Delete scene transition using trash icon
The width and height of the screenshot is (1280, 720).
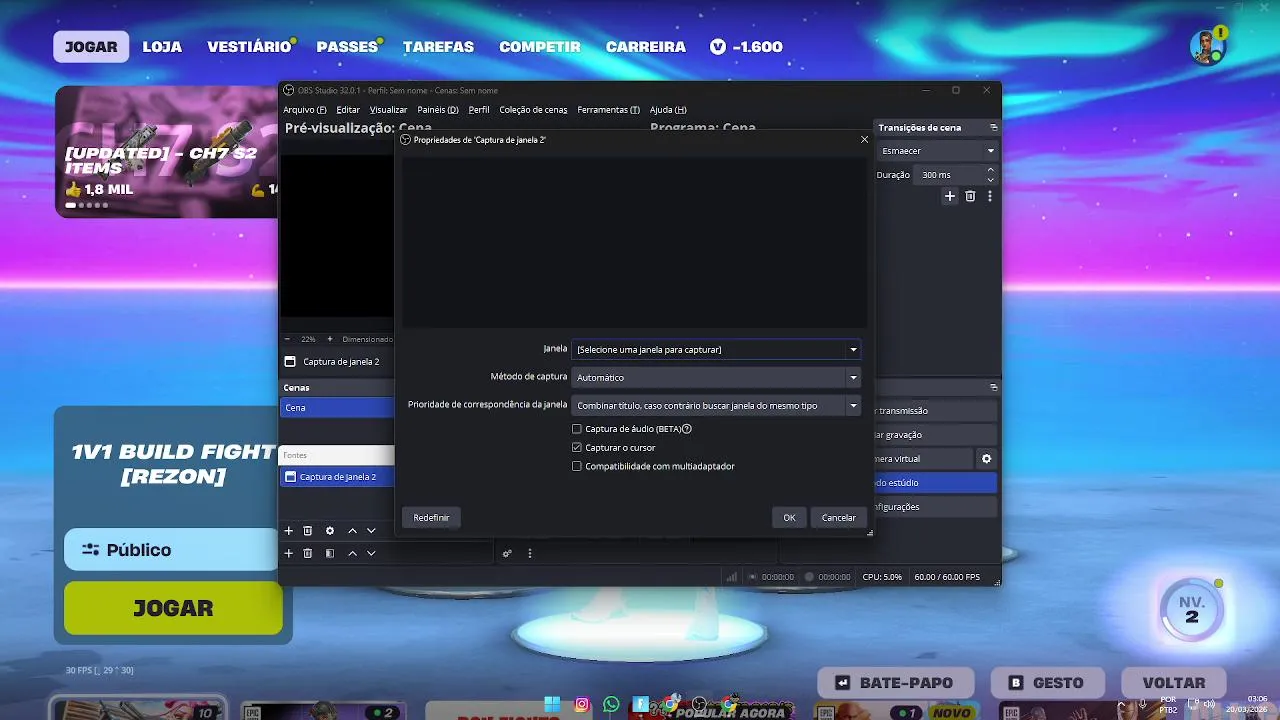tap(970, 196)
